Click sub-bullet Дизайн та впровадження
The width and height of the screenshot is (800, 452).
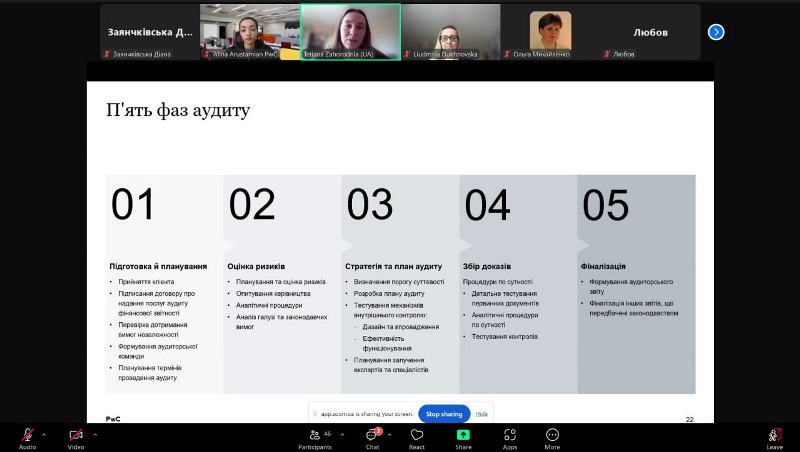(x=401, y=327)
